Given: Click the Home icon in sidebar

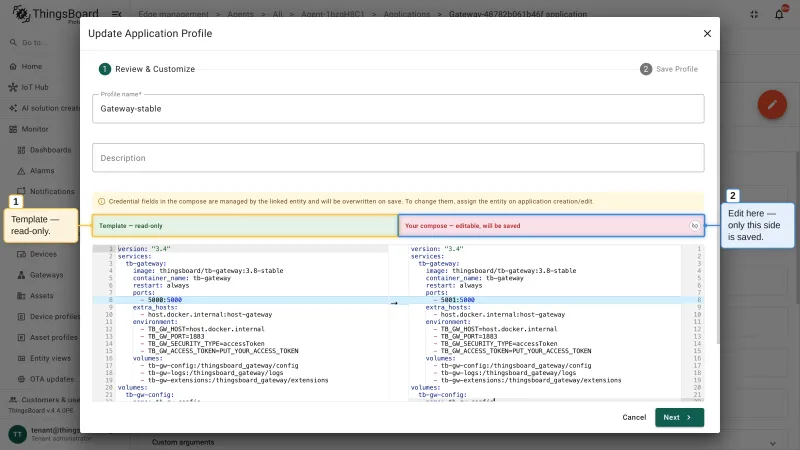Looking at the screenshot, I should (13, 66).
